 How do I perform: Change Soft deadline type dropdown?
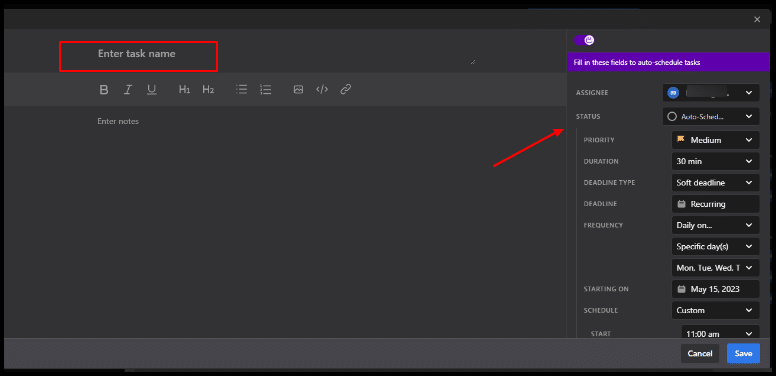[x=715, y=183]
